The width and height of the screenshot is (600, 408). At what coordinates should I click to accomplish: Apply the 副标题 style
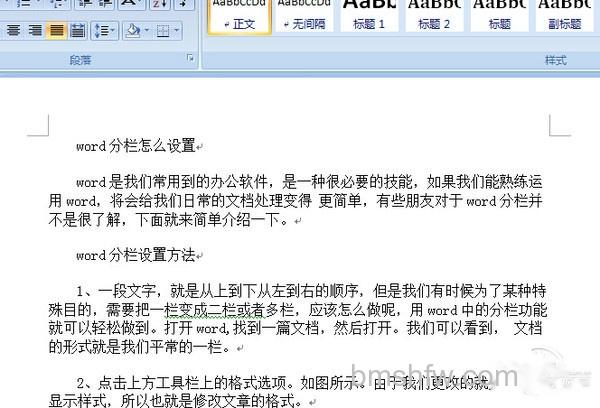point(564,16)
